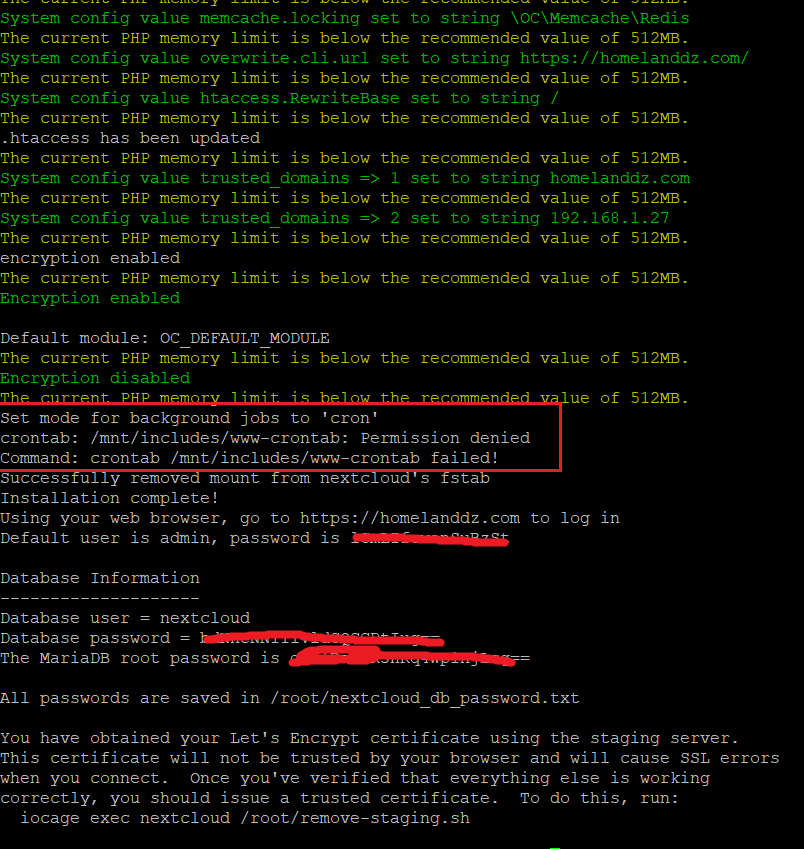Image resolution: width=804 pixels, height=849 pixels.
Task: Click 'Default user is admin' line
Action: (x=254, y=538)
